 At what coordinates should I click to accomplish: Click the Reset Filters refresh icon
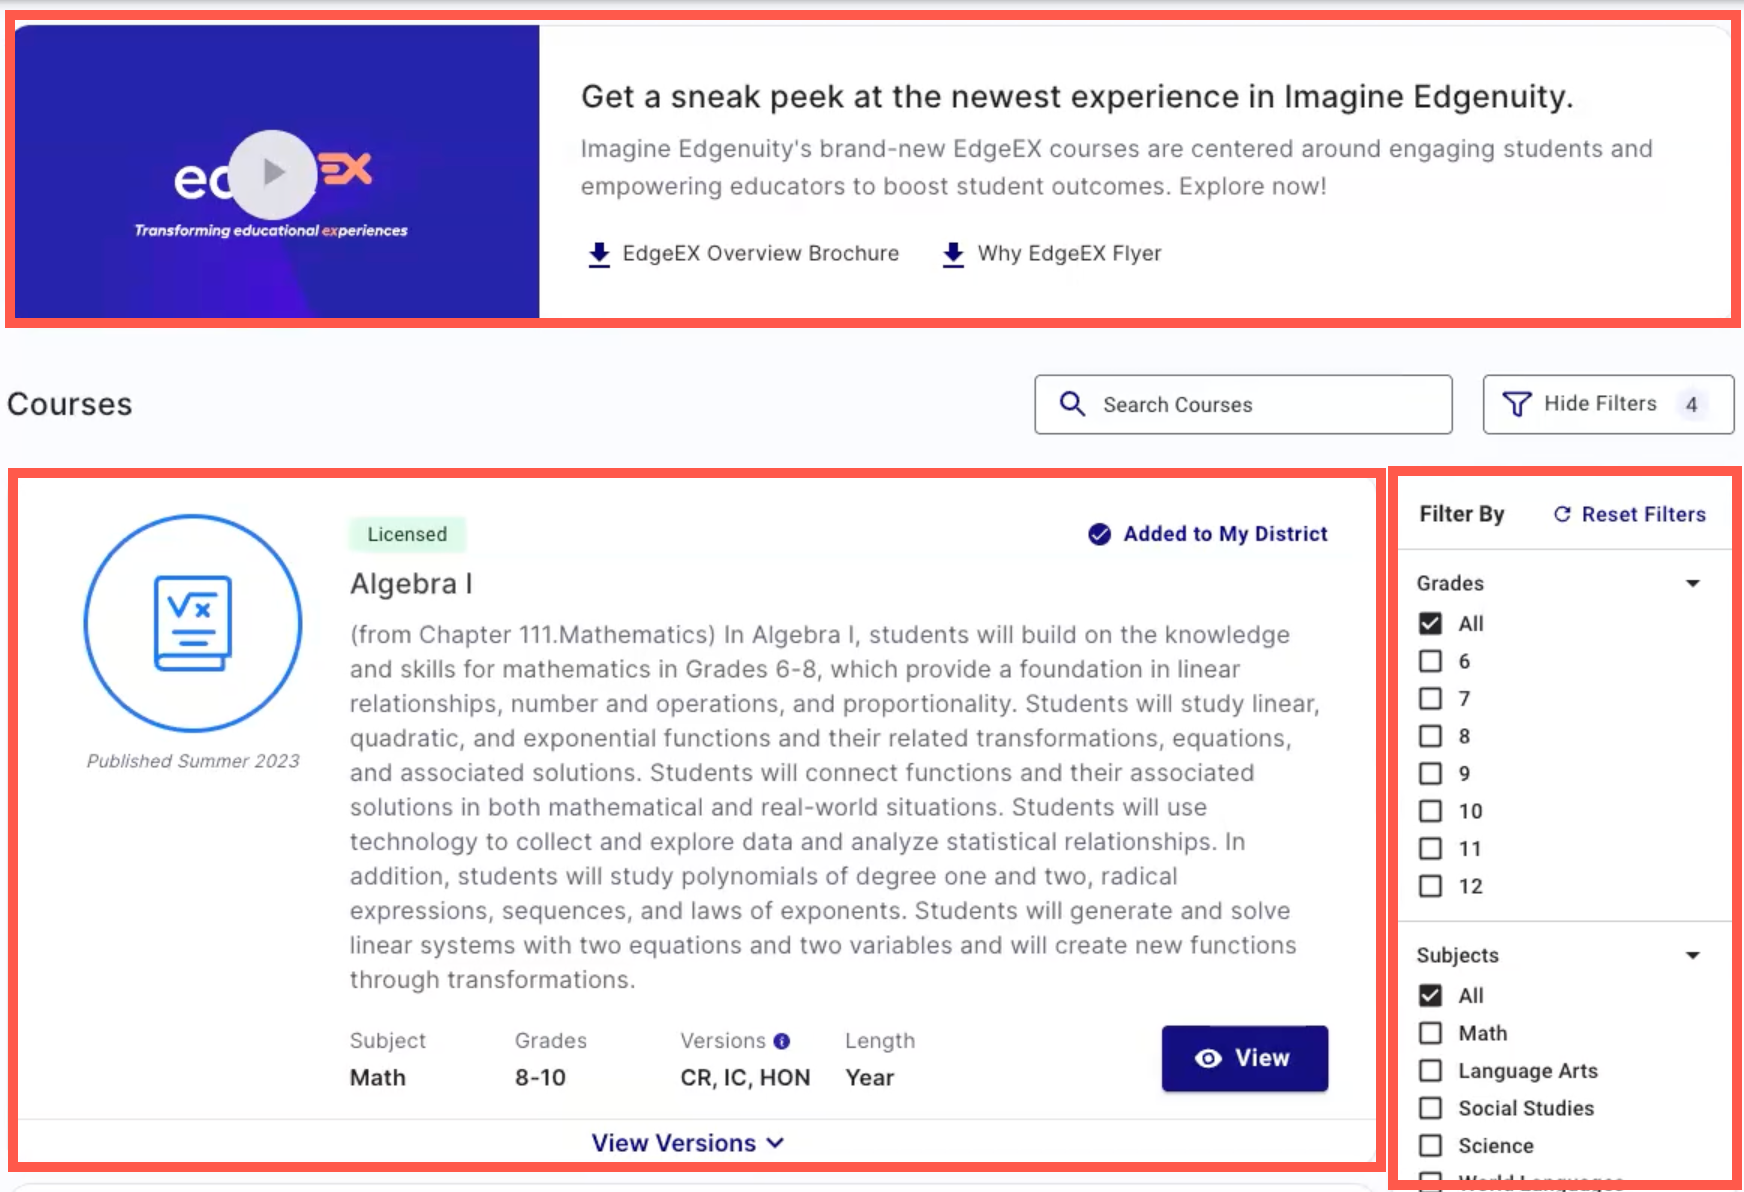[1561, 514]
